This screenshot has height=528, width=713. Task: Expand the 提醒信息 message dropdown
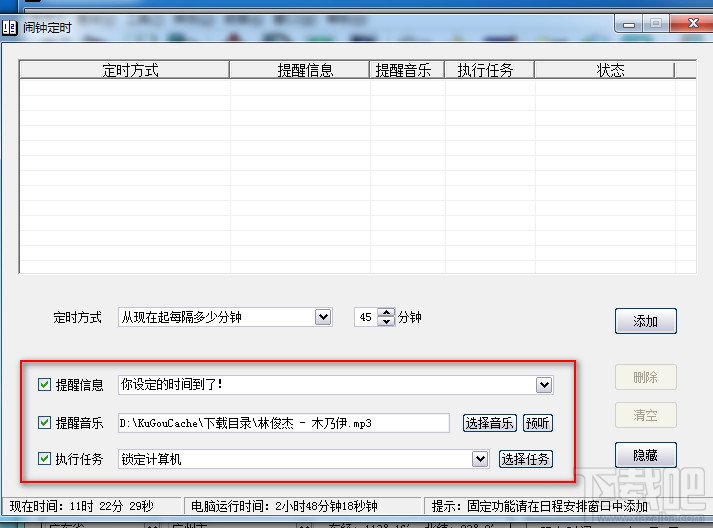544,385
